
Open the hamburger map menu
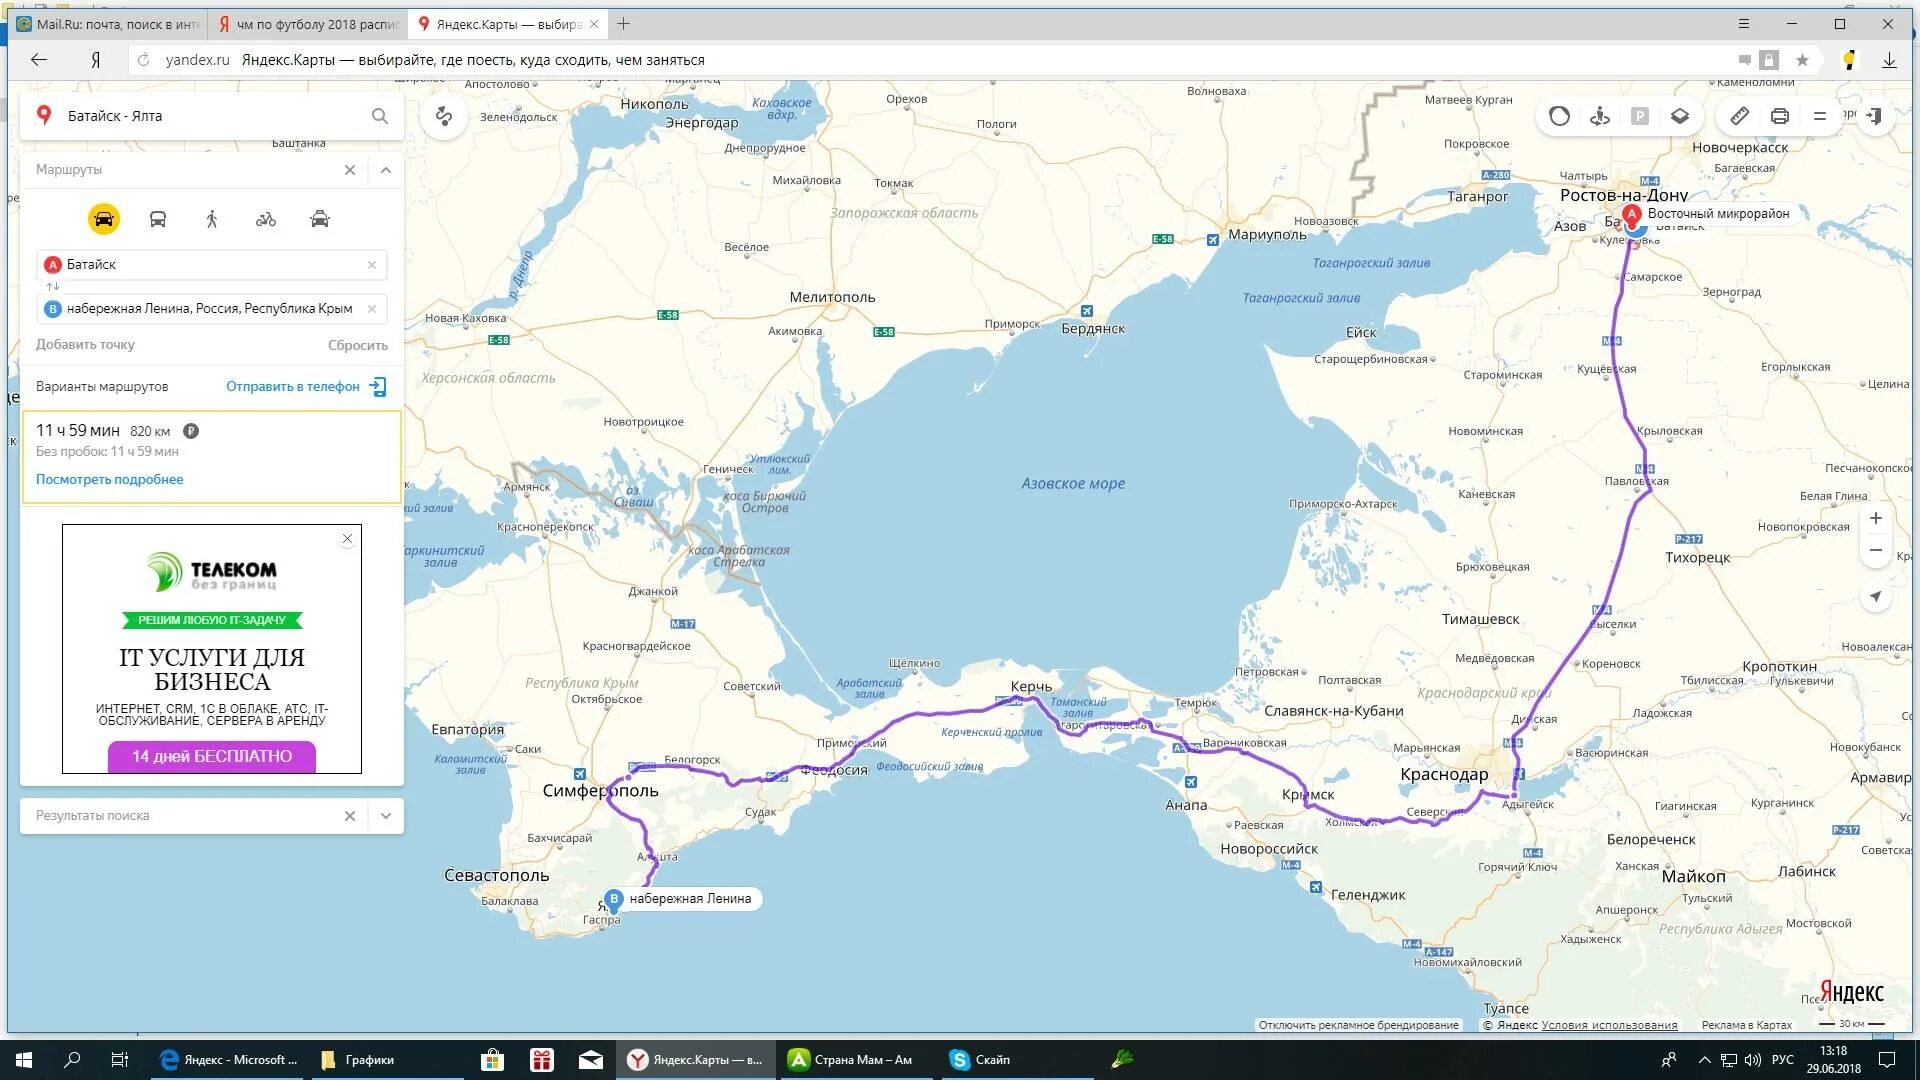(x=1820, y=116)
